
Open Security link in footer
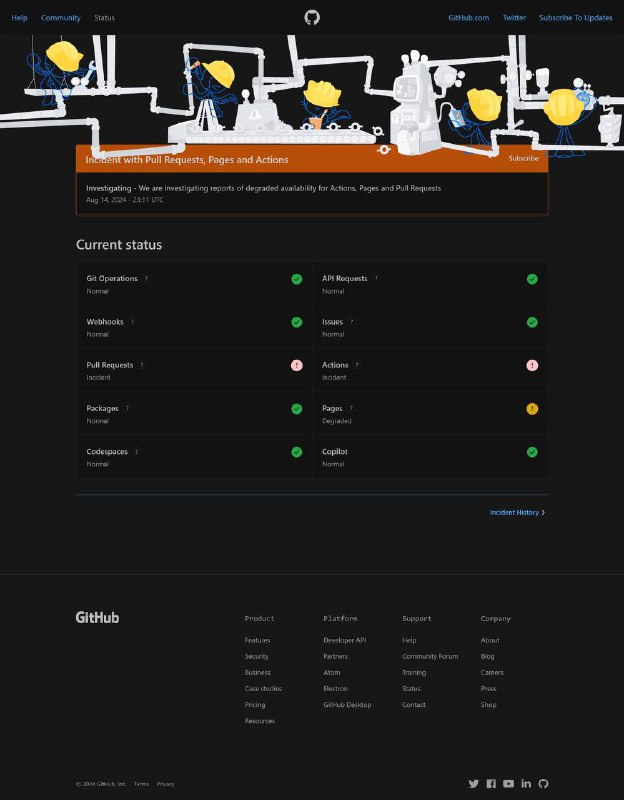pos(256,657)
